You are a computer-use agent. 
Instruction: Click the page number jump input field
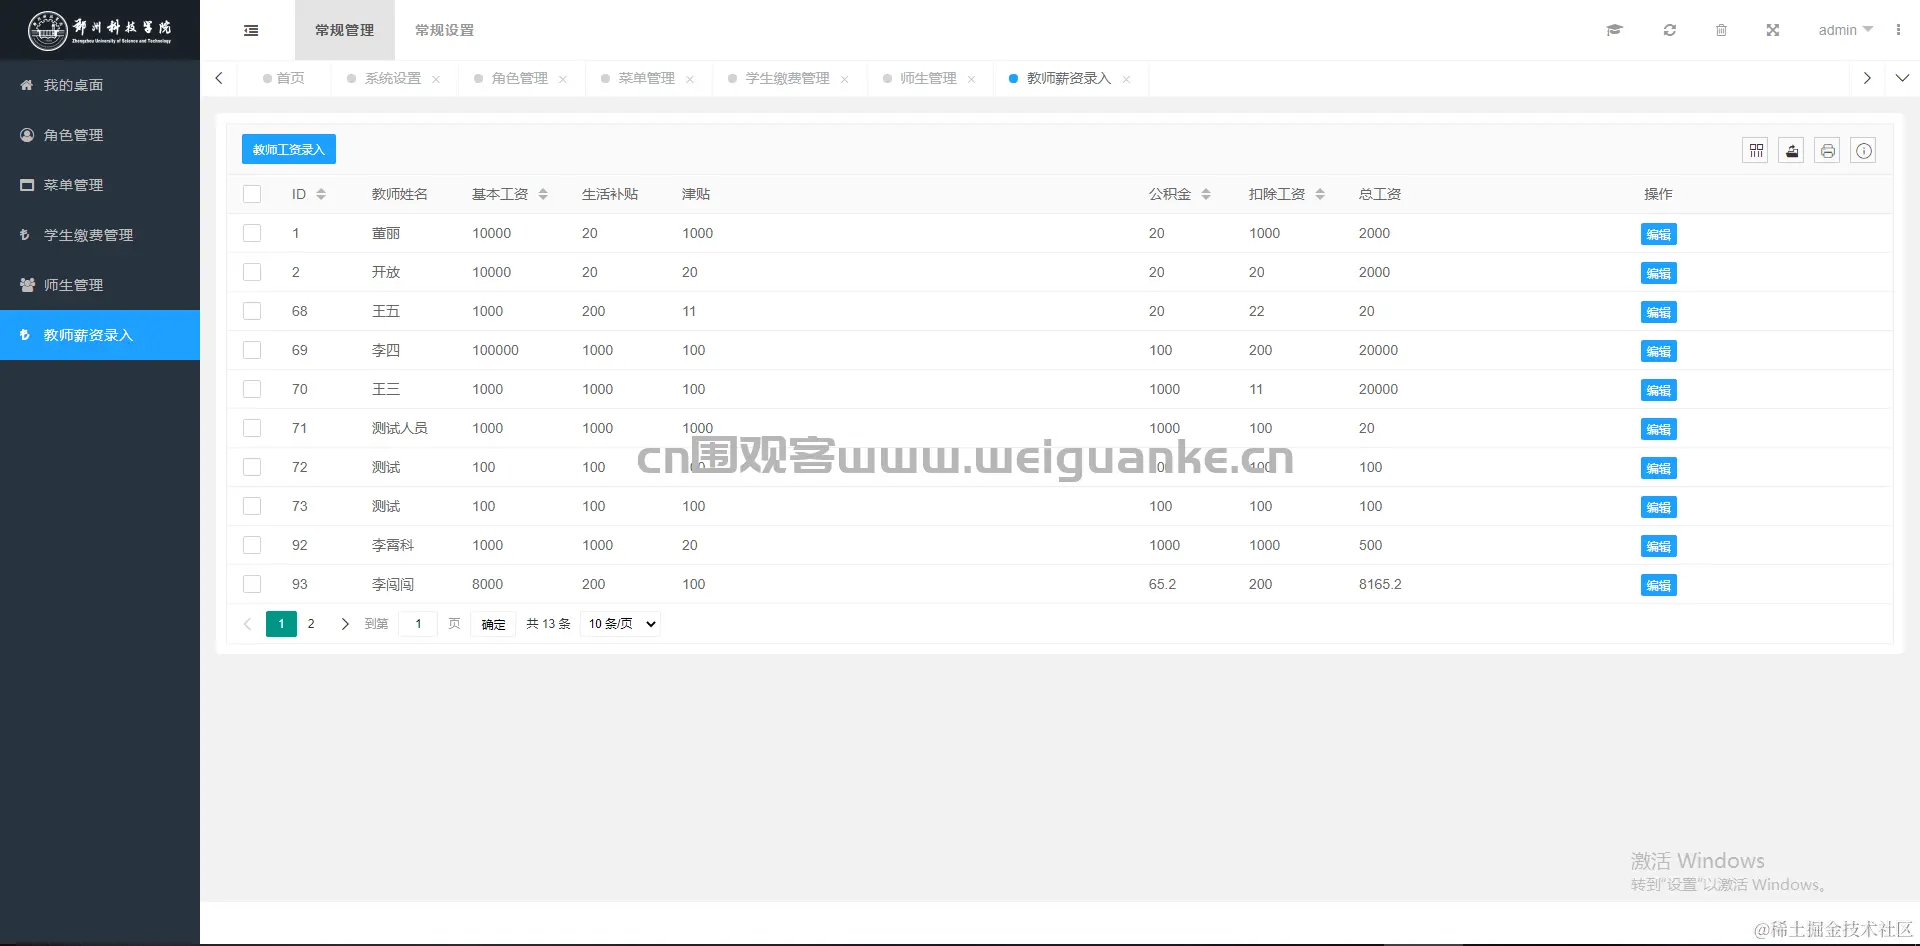[418, 624]
